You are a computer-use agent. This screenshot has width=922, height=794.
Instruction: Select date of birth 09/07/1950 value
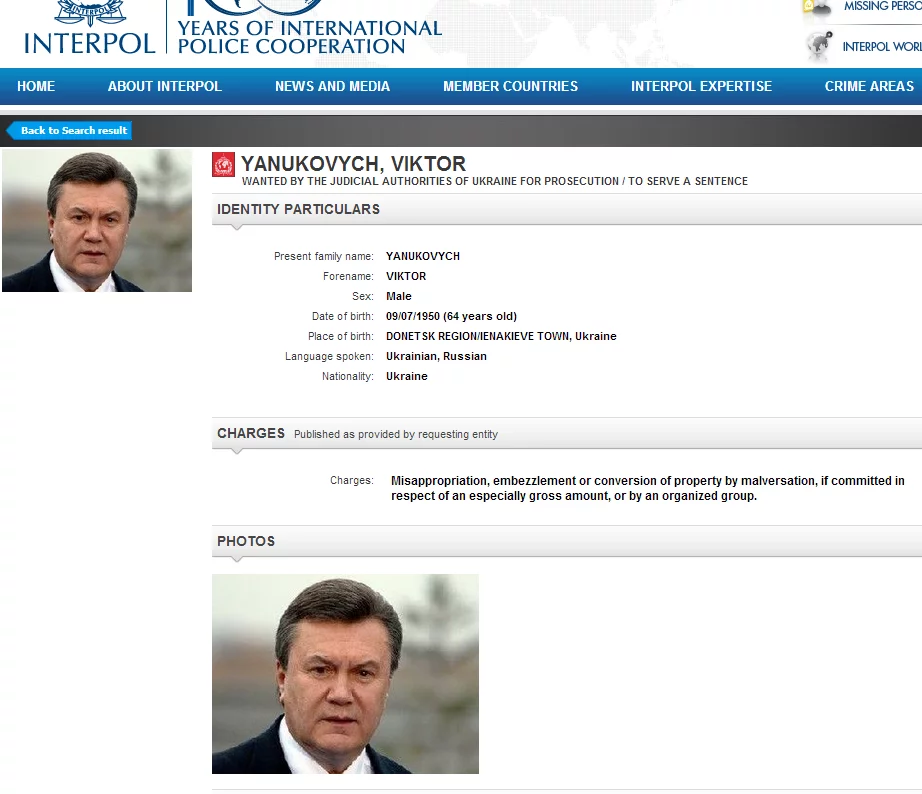pyautogui.click(x=451, y=316)
